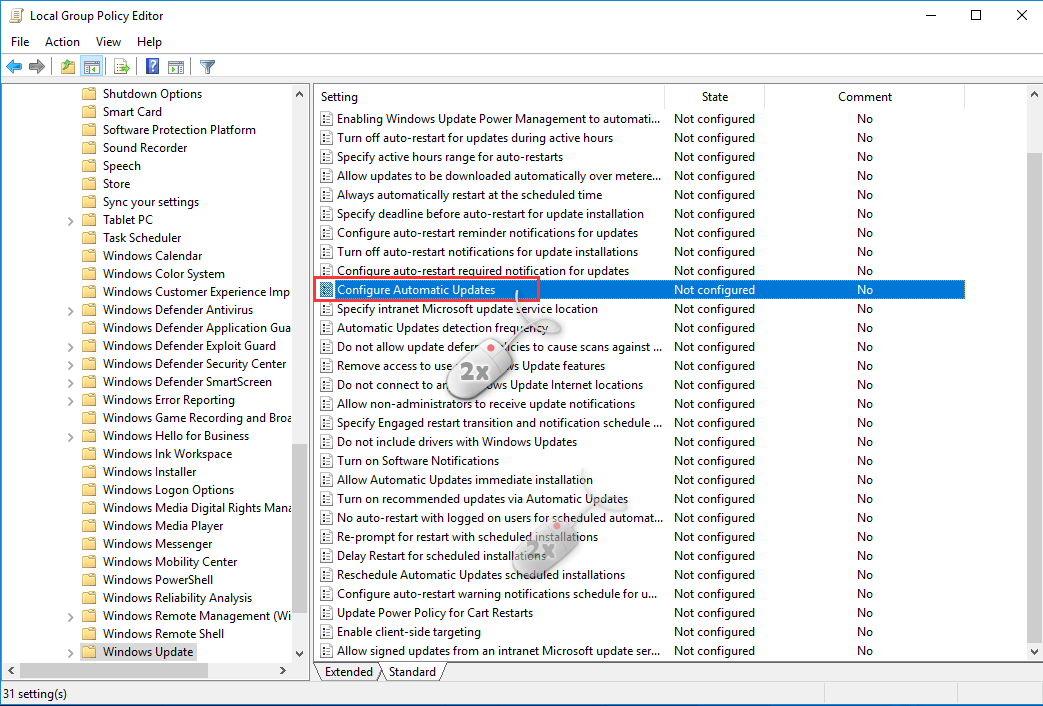1043x706 pixels.
Task: Sort by the State column header
Action: [714, 97]
